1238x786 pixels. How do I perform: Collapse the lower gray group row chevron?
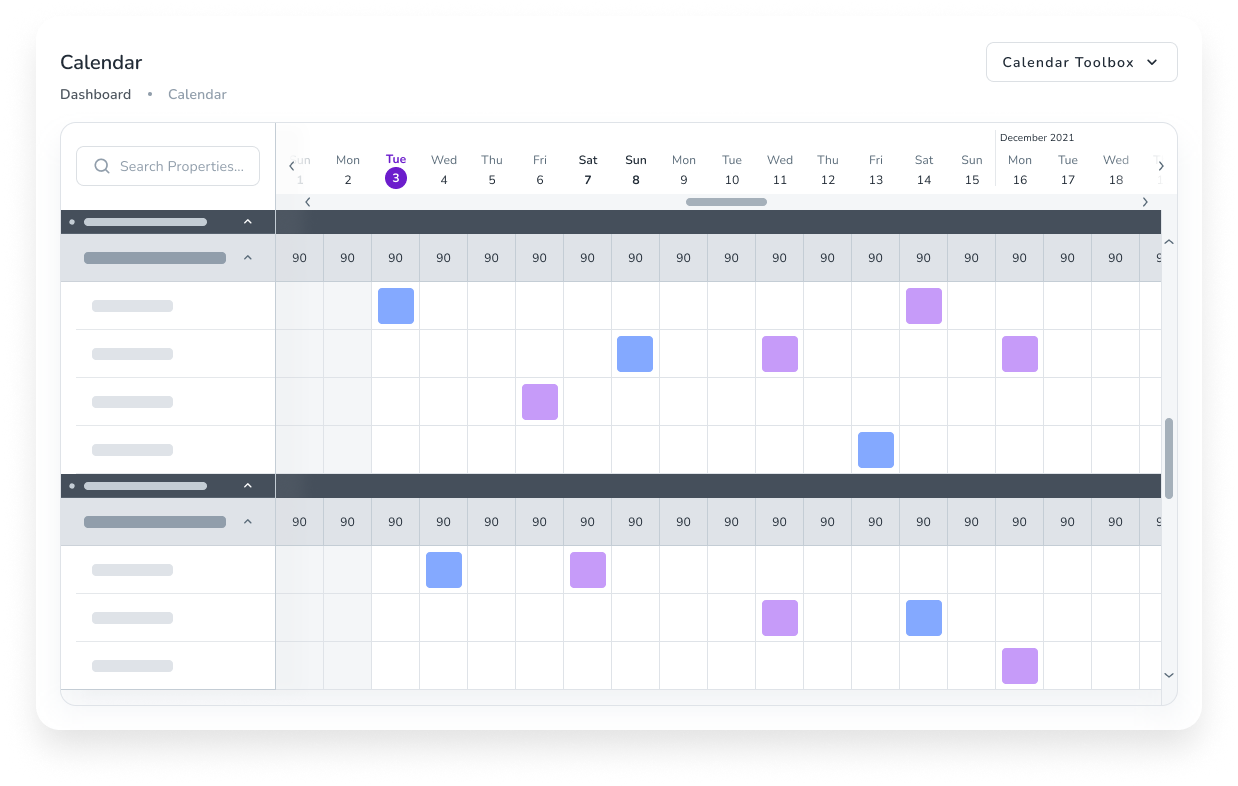click(x=248, y=522)
